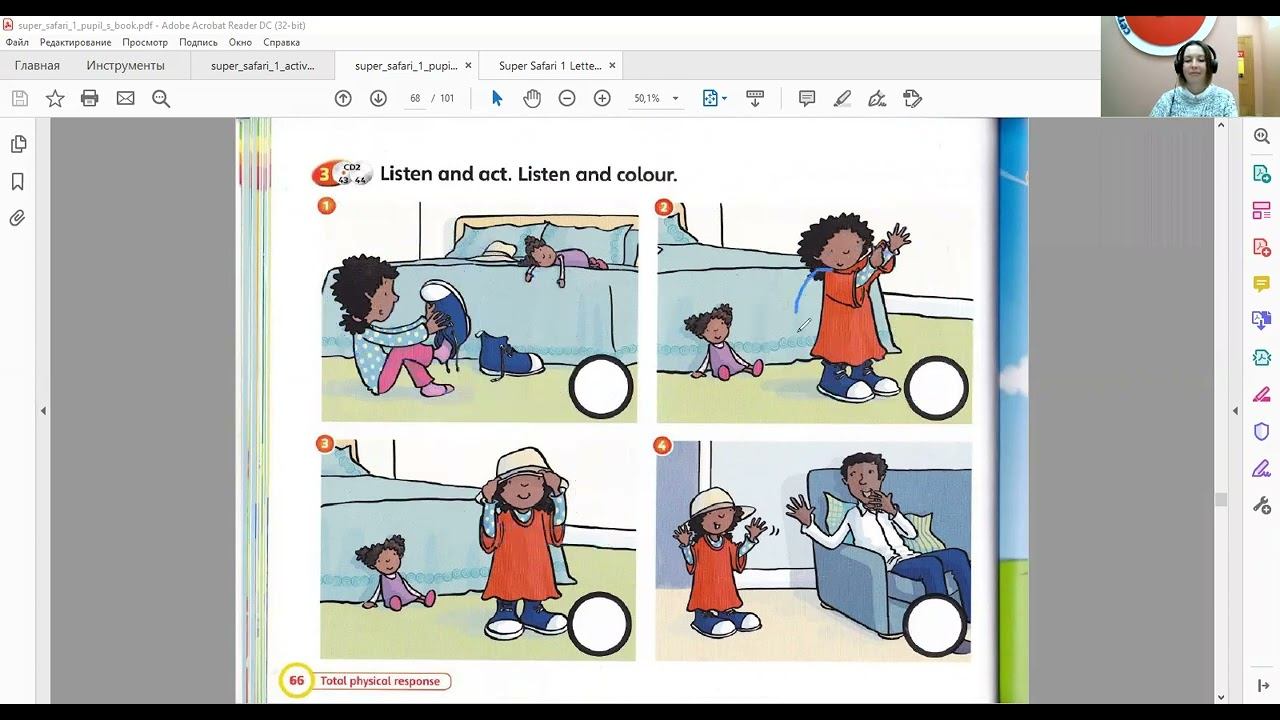Open the Bookmarks panel
The height and width of the screenshot is (720, 1280).
click(x=18, y=182)
